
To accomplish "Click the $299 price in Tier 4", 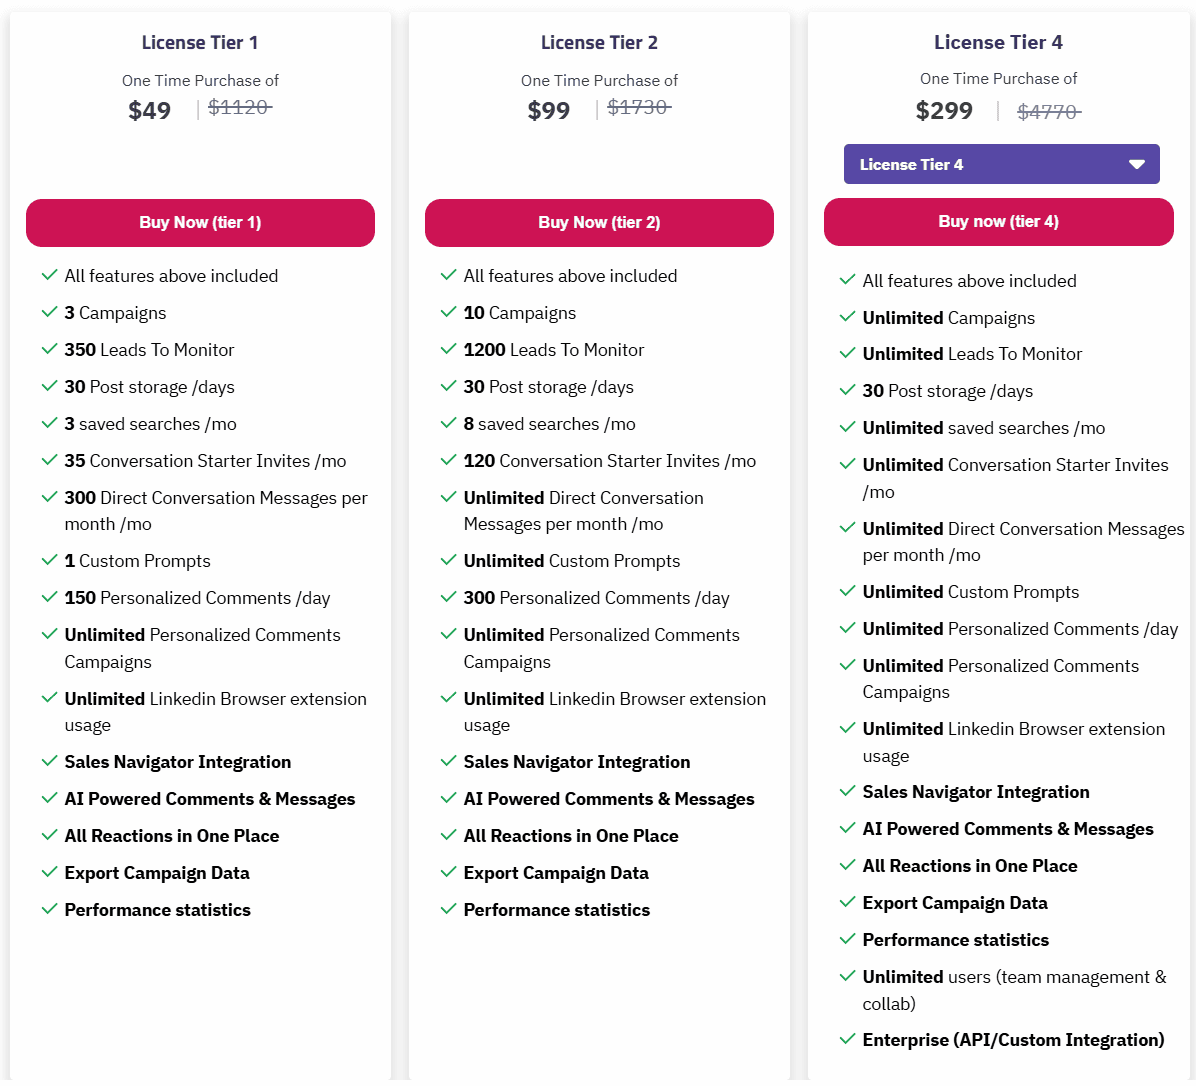I will click(x=944, y=110).
